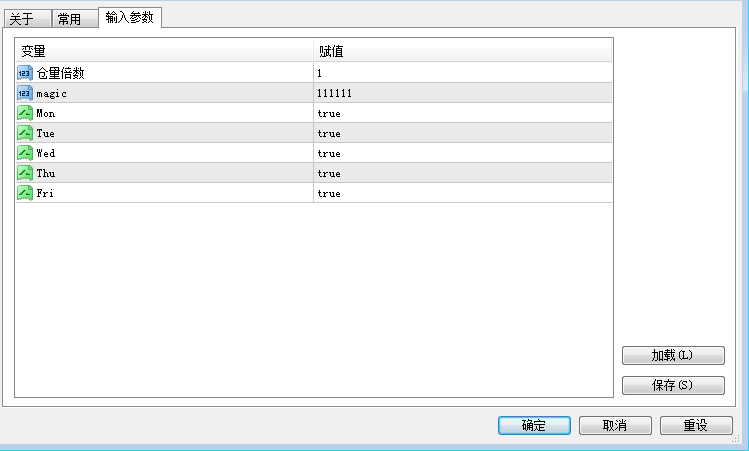Open the 常用 tab

click(x=74, y=19)
